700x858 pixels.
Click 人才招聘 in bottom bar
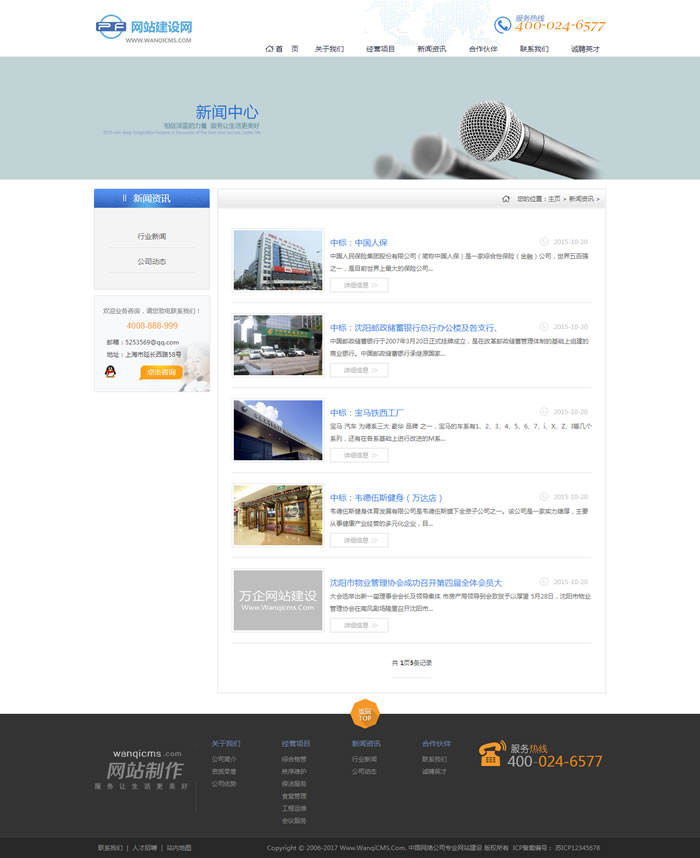pyautogui.click(x=144, y=848)
